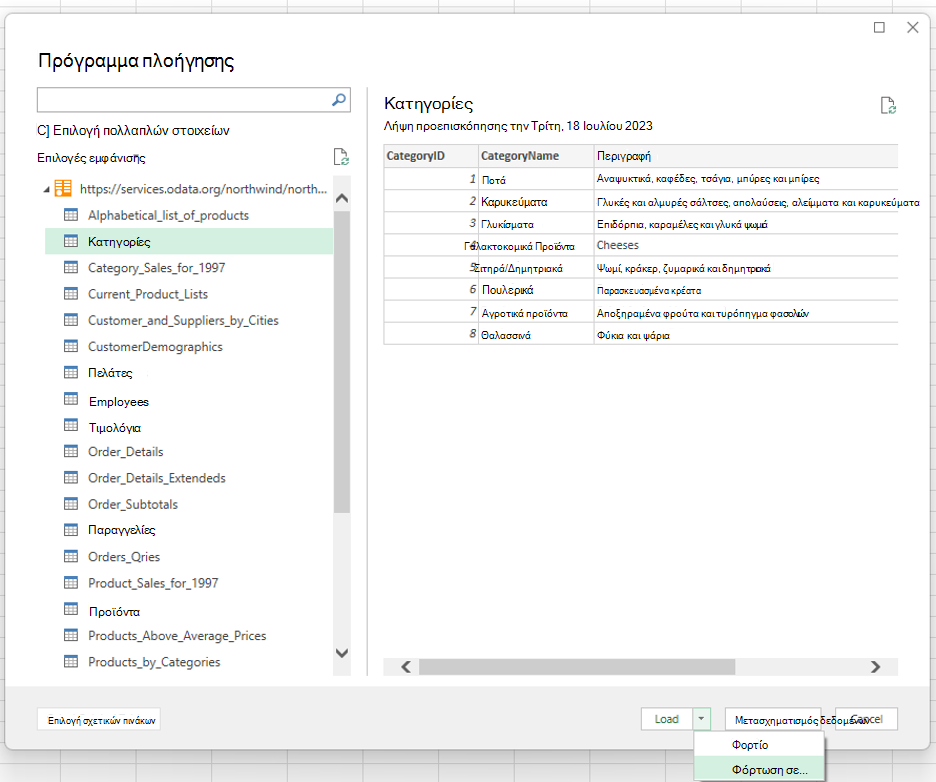
Task: Collapse the services.odata.org northwind tree node
Action: pyautogui.click(x=47, y=190)
